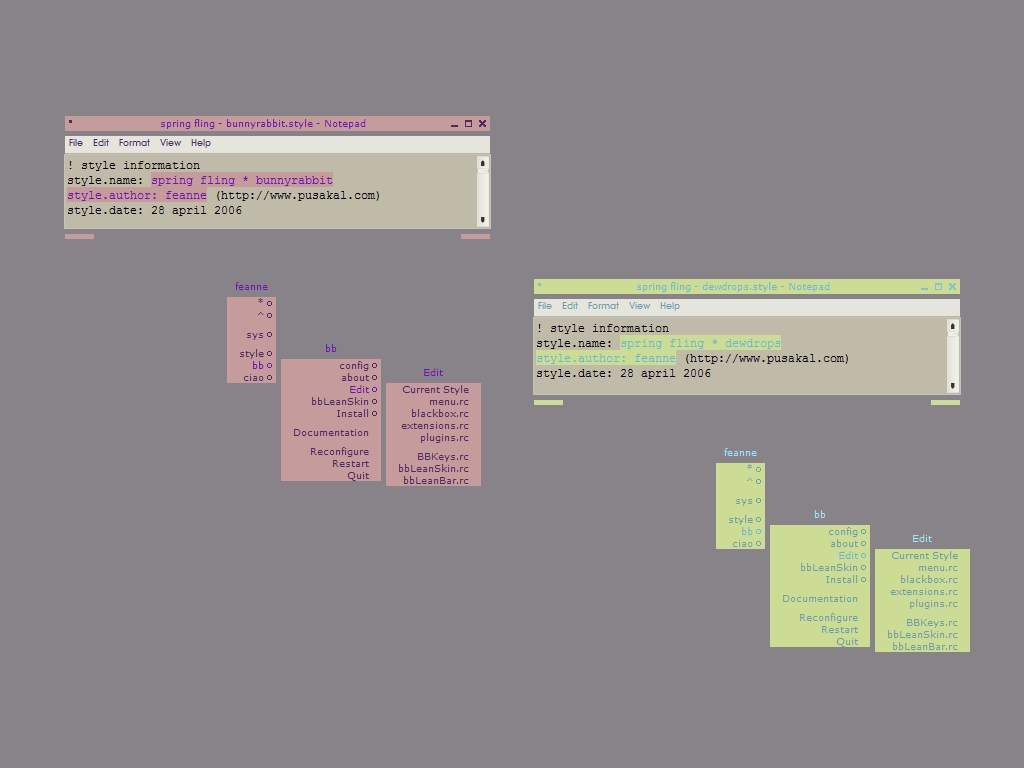1024x768 pixels.
Task: Choose Reconfigure in the pink bb menu
Action: 339,452
